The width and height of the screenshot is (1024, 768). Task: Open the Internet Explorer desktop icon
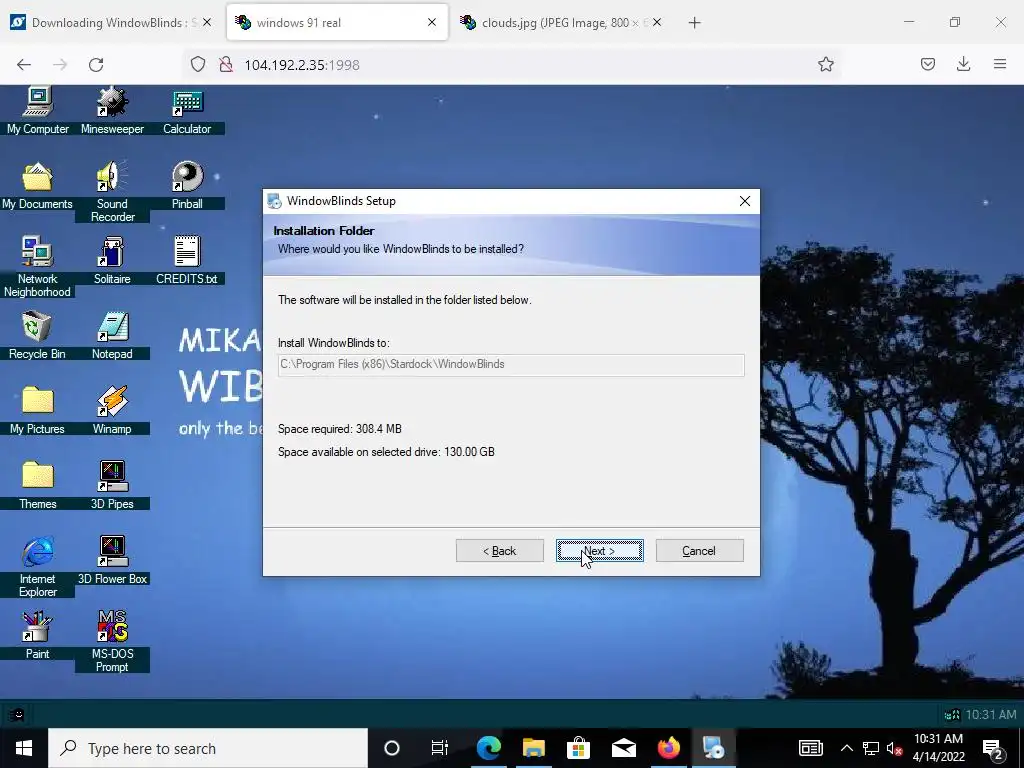pos(37,566)
